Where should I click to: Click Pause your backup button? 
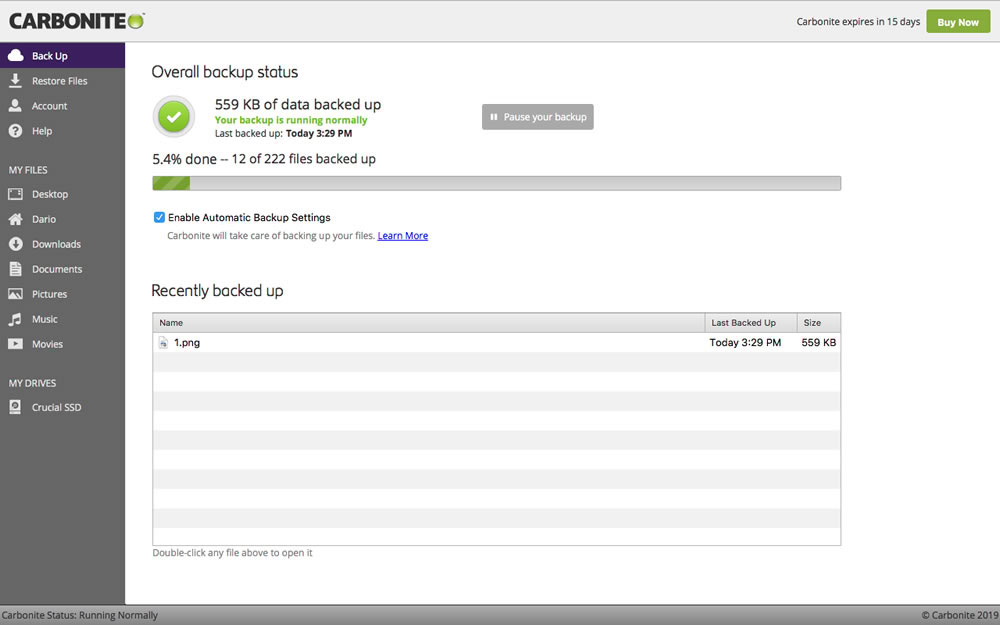[x=538, y=117]
